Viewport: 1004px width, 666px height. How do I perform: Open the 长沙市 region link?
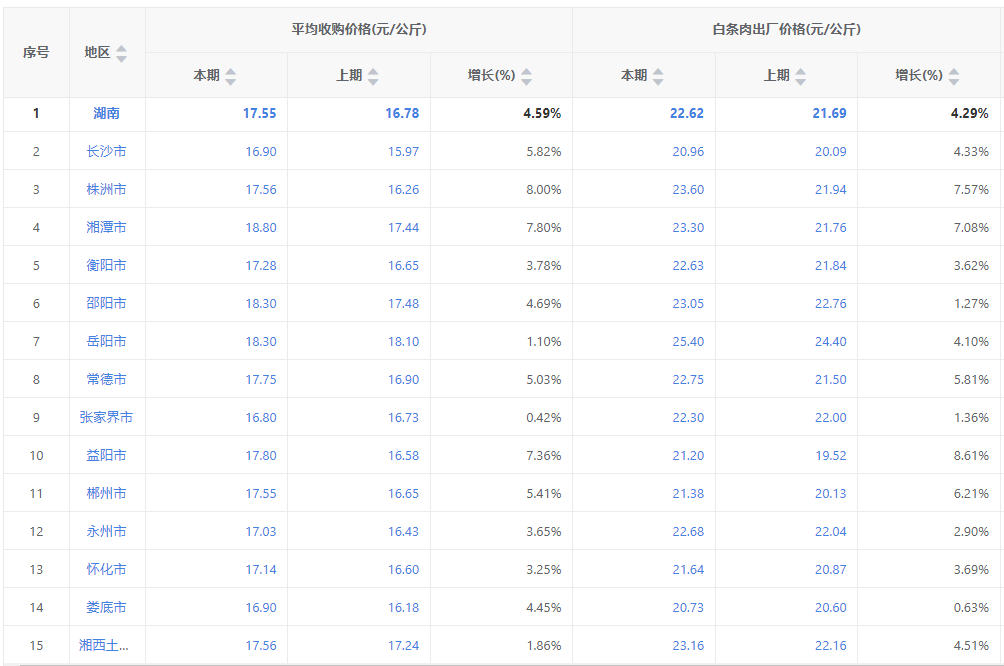[106, 151]
